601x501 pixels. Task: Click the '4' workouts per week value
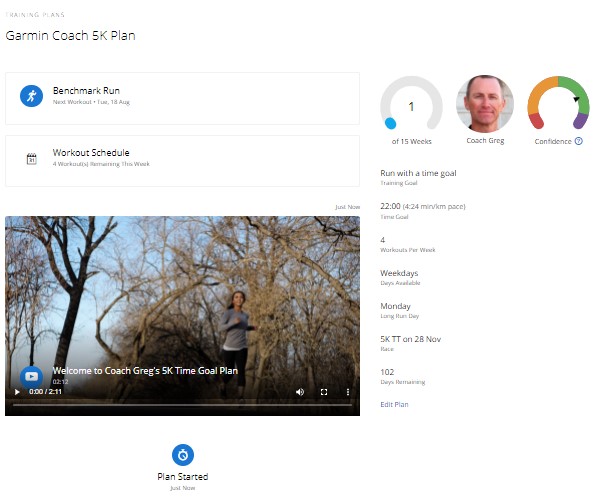pyautogui.click(x=383, y=240)
